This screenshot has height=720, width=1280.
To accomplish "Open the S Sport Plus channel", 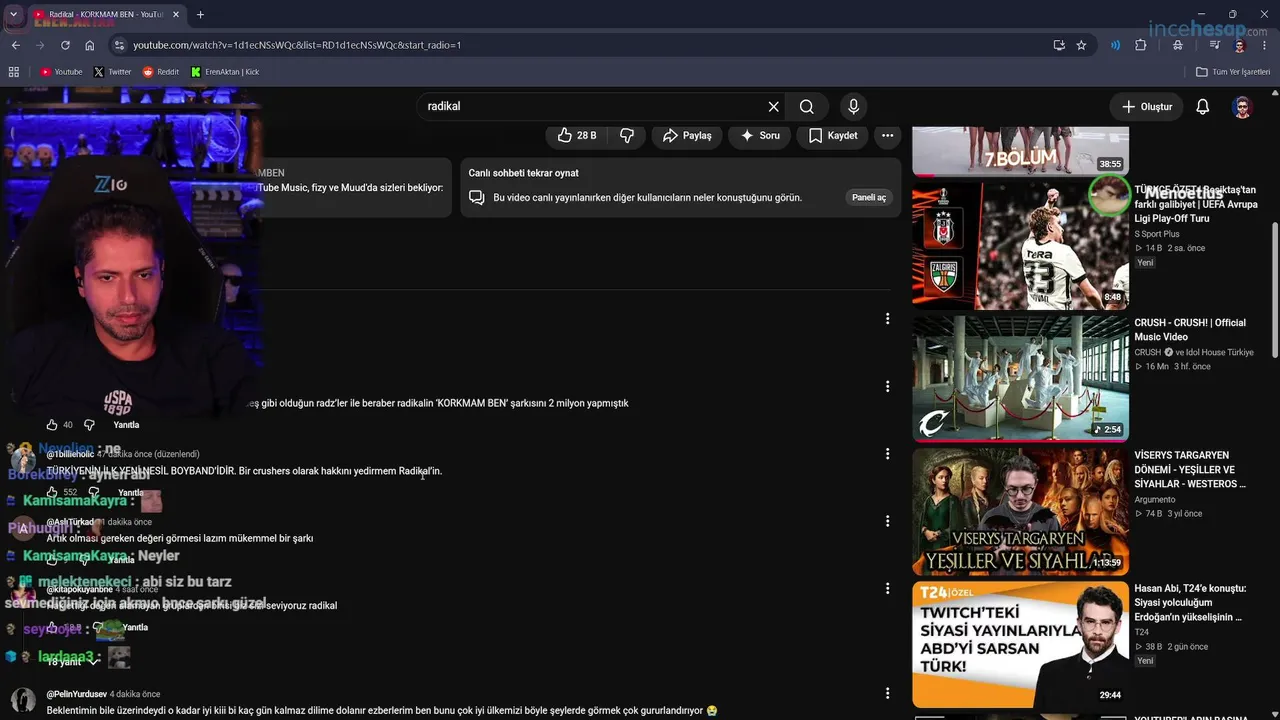I will (x=1157, y=234).
